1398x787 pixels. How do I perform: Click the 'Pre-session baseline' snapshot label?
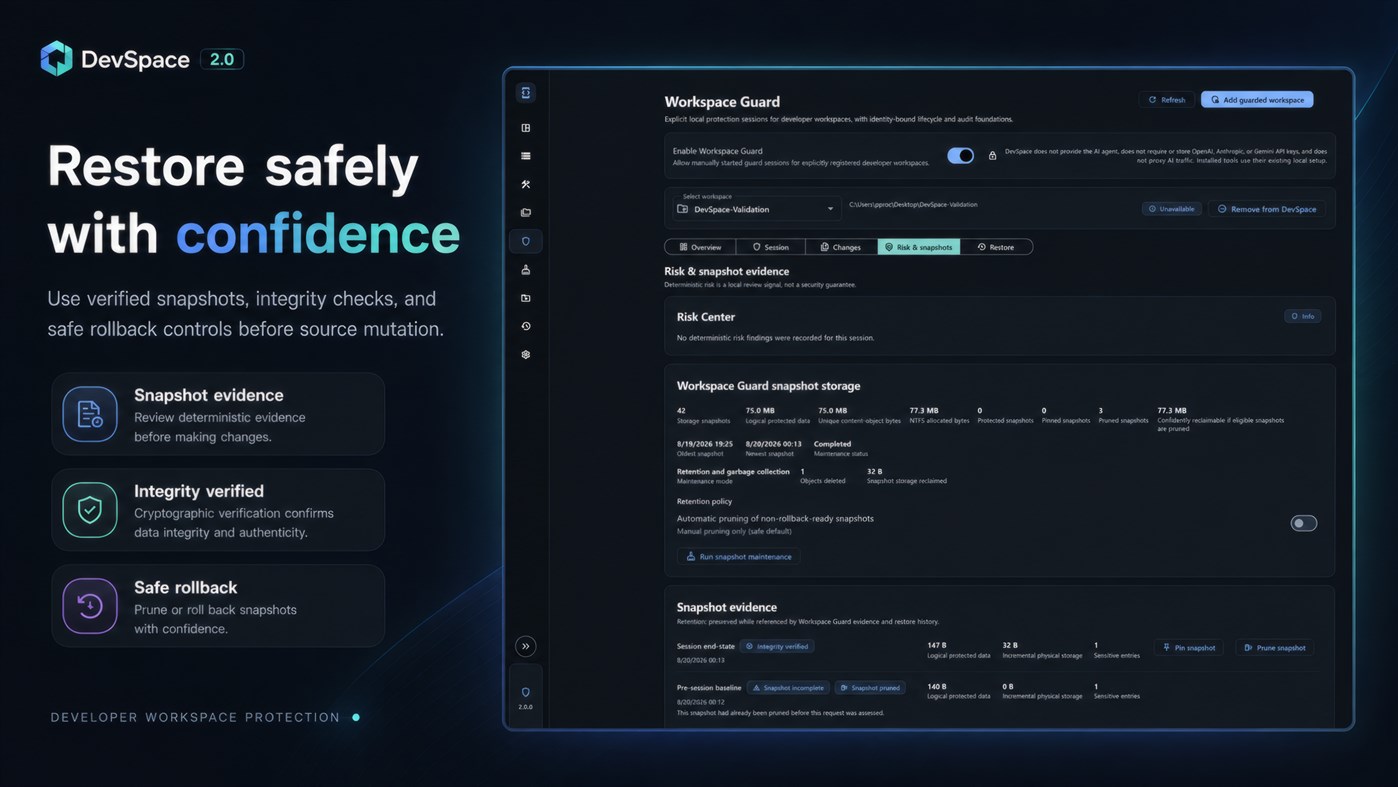tap(709, 688)
